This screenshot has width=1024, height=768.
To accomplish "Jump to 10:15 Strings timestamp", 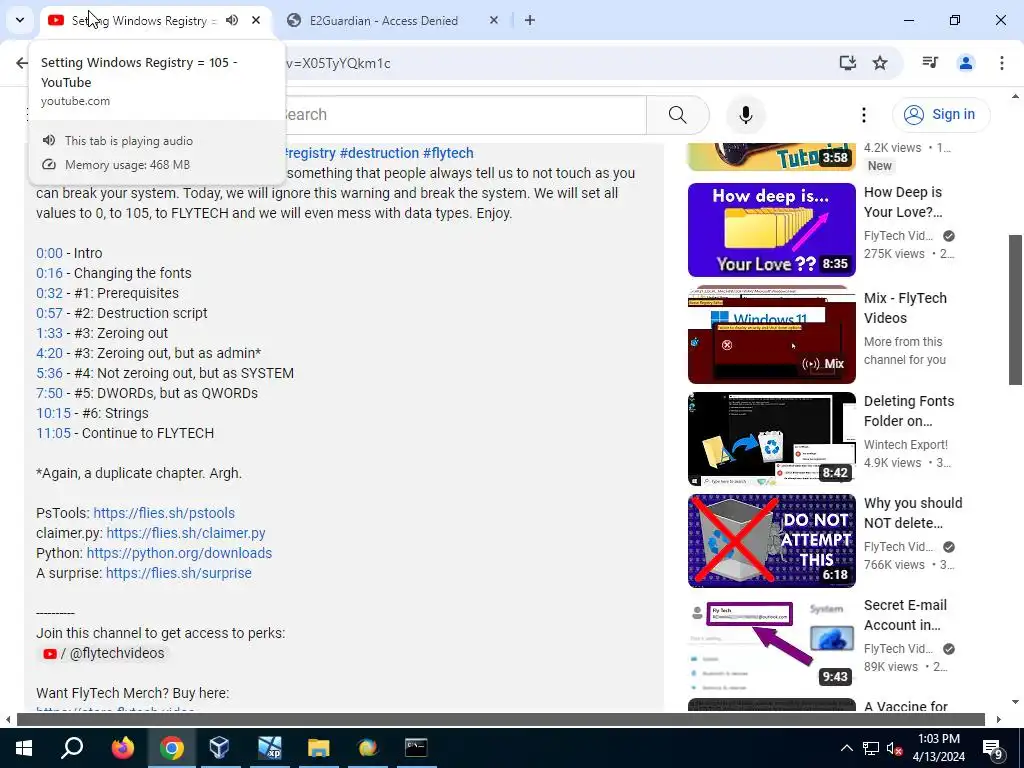I will click(x=54, y=413).
